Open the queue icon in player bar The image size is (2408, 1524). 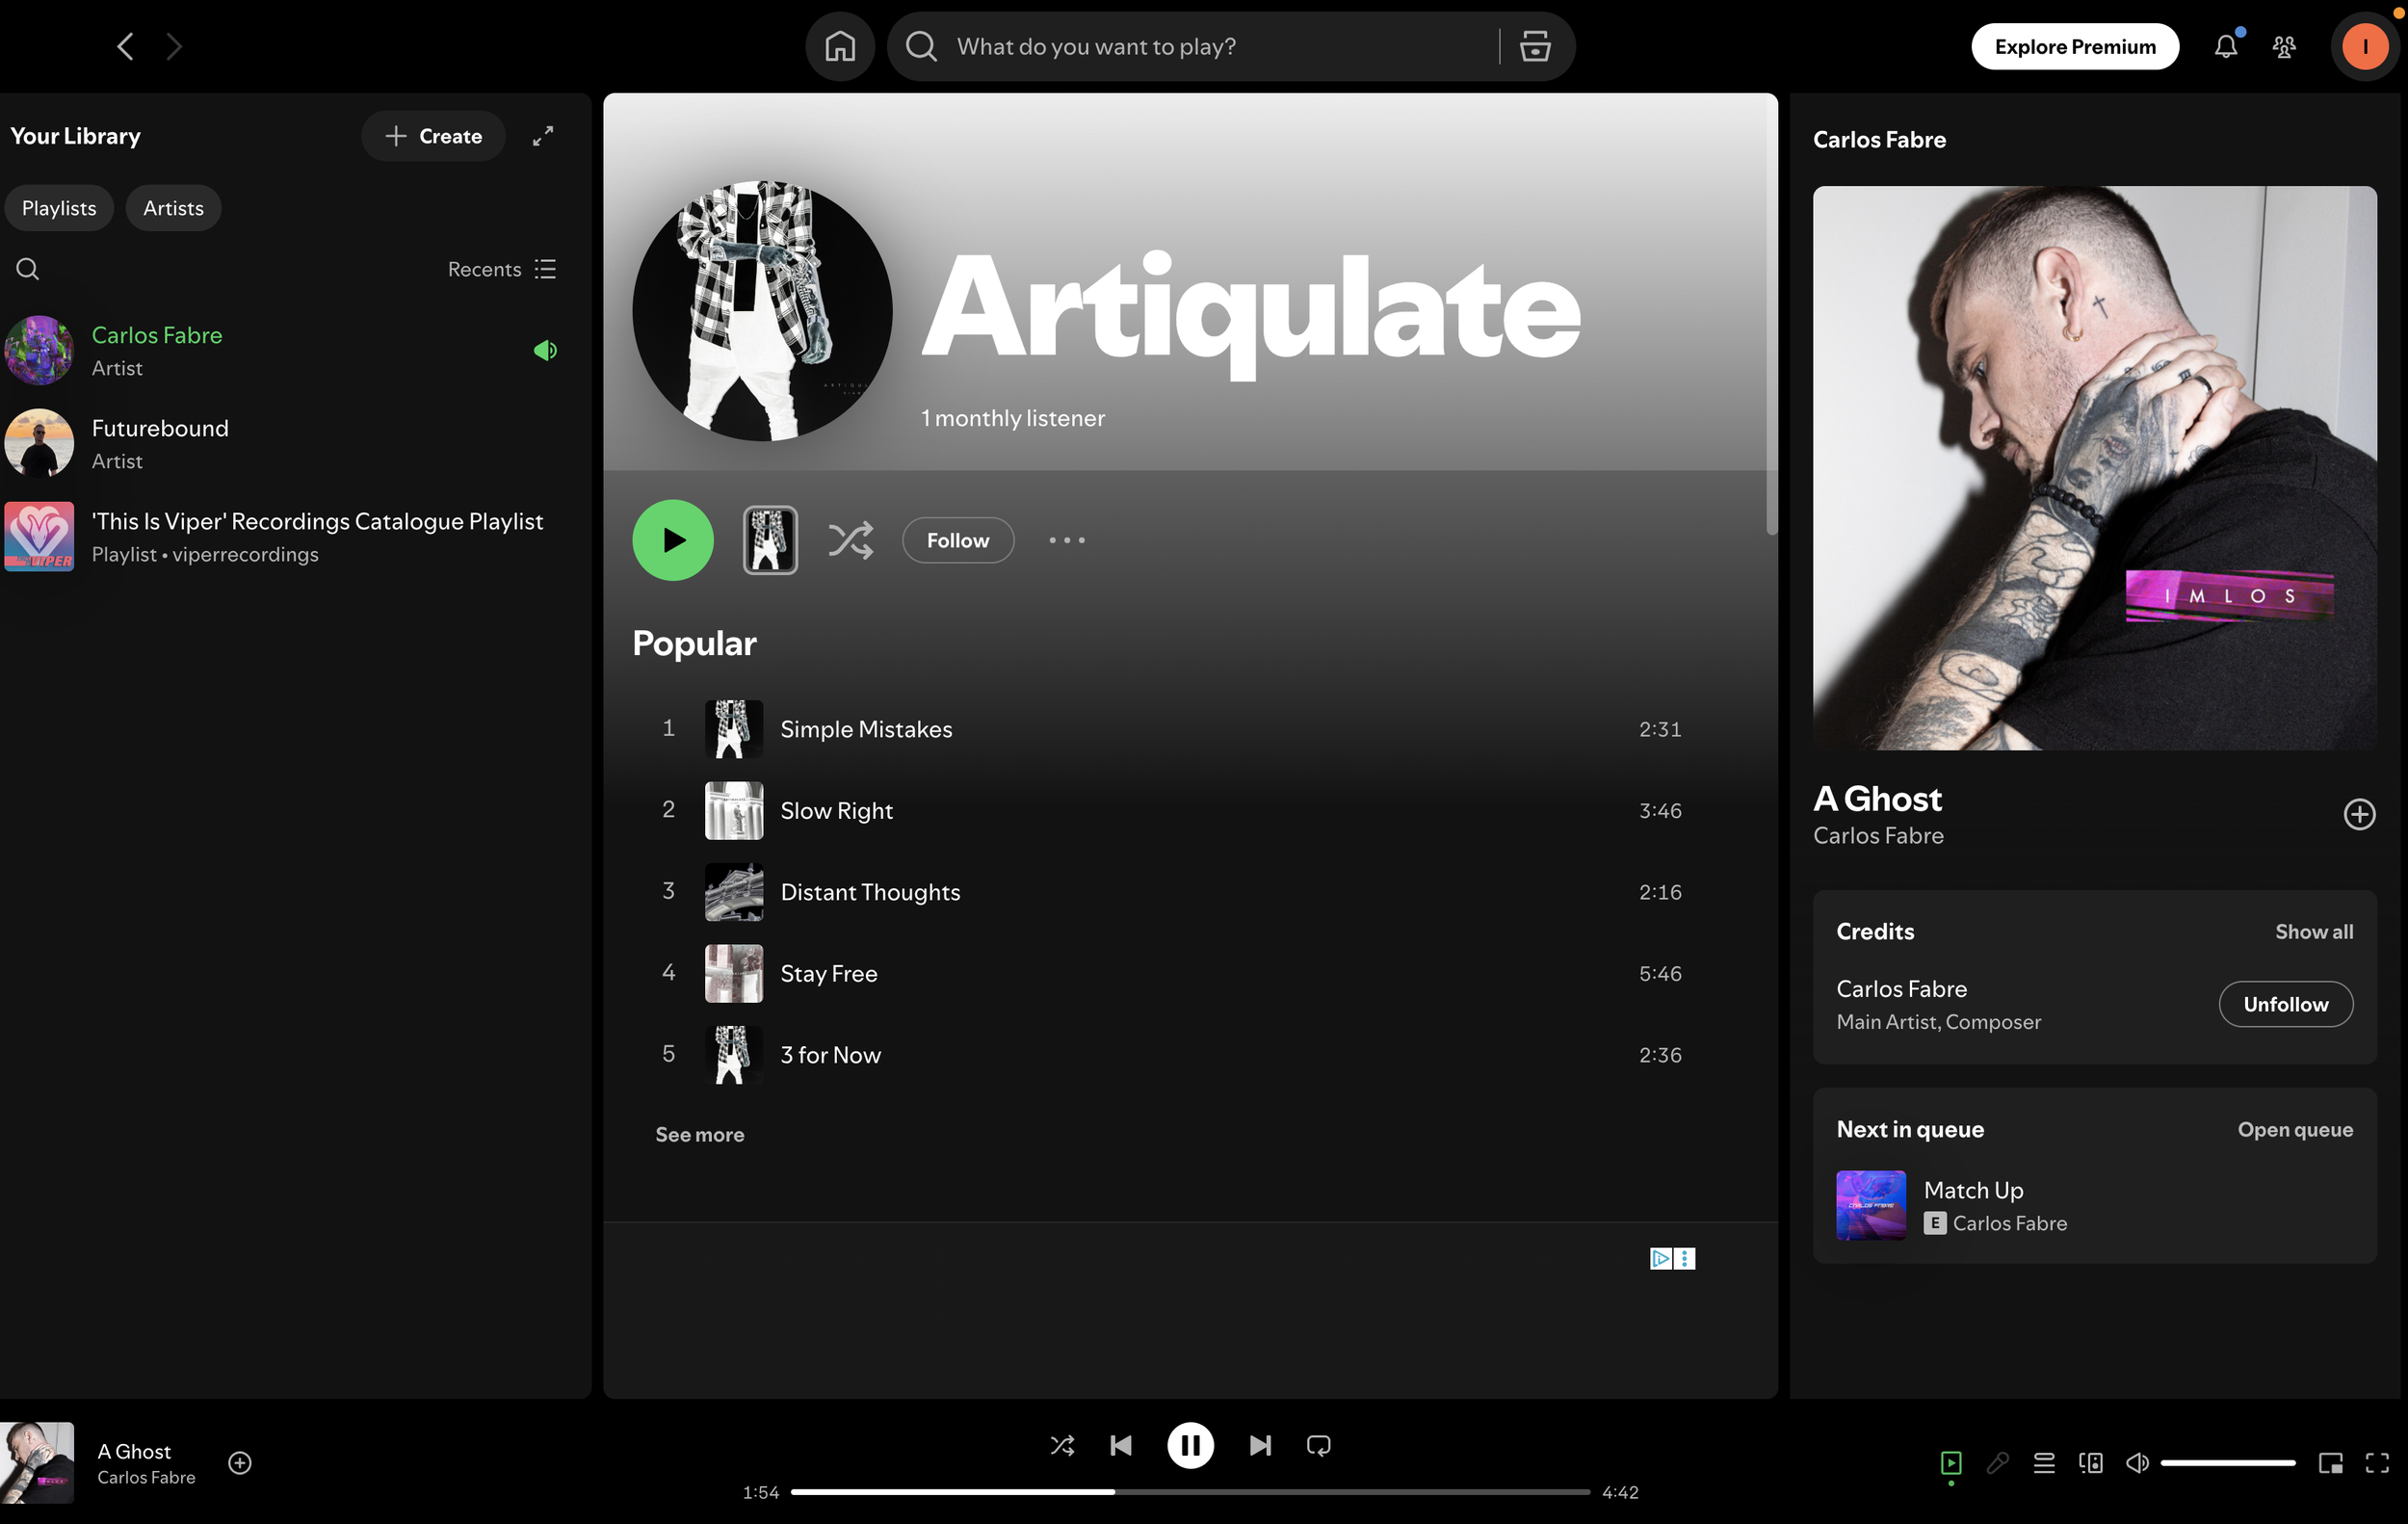coord(2044,1463)
